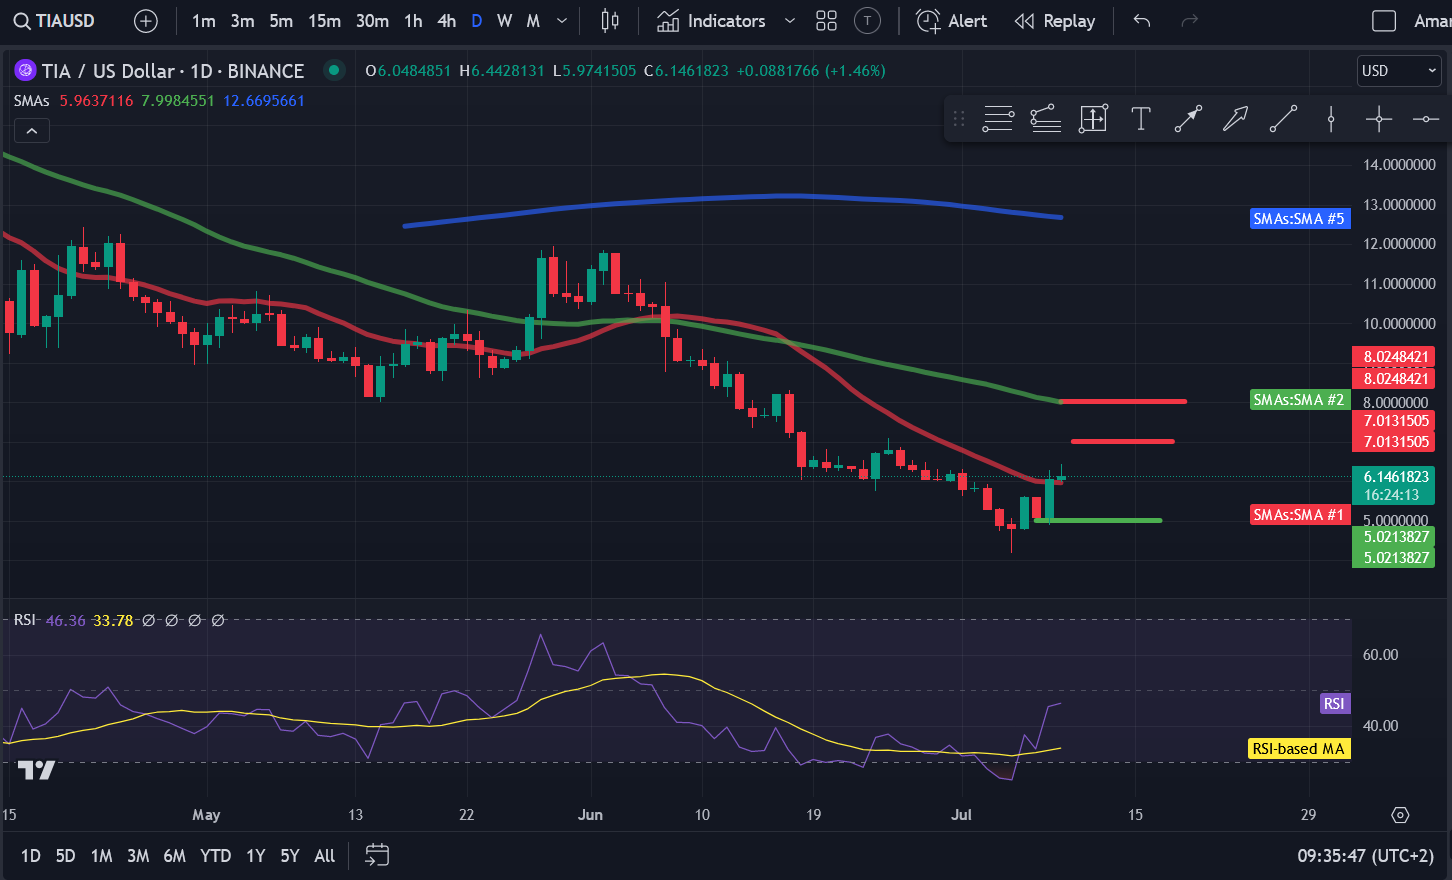Open indicator templates grid icon
Image resolution: width=1452 pixels, height=880 pixels.
(826, 21)
